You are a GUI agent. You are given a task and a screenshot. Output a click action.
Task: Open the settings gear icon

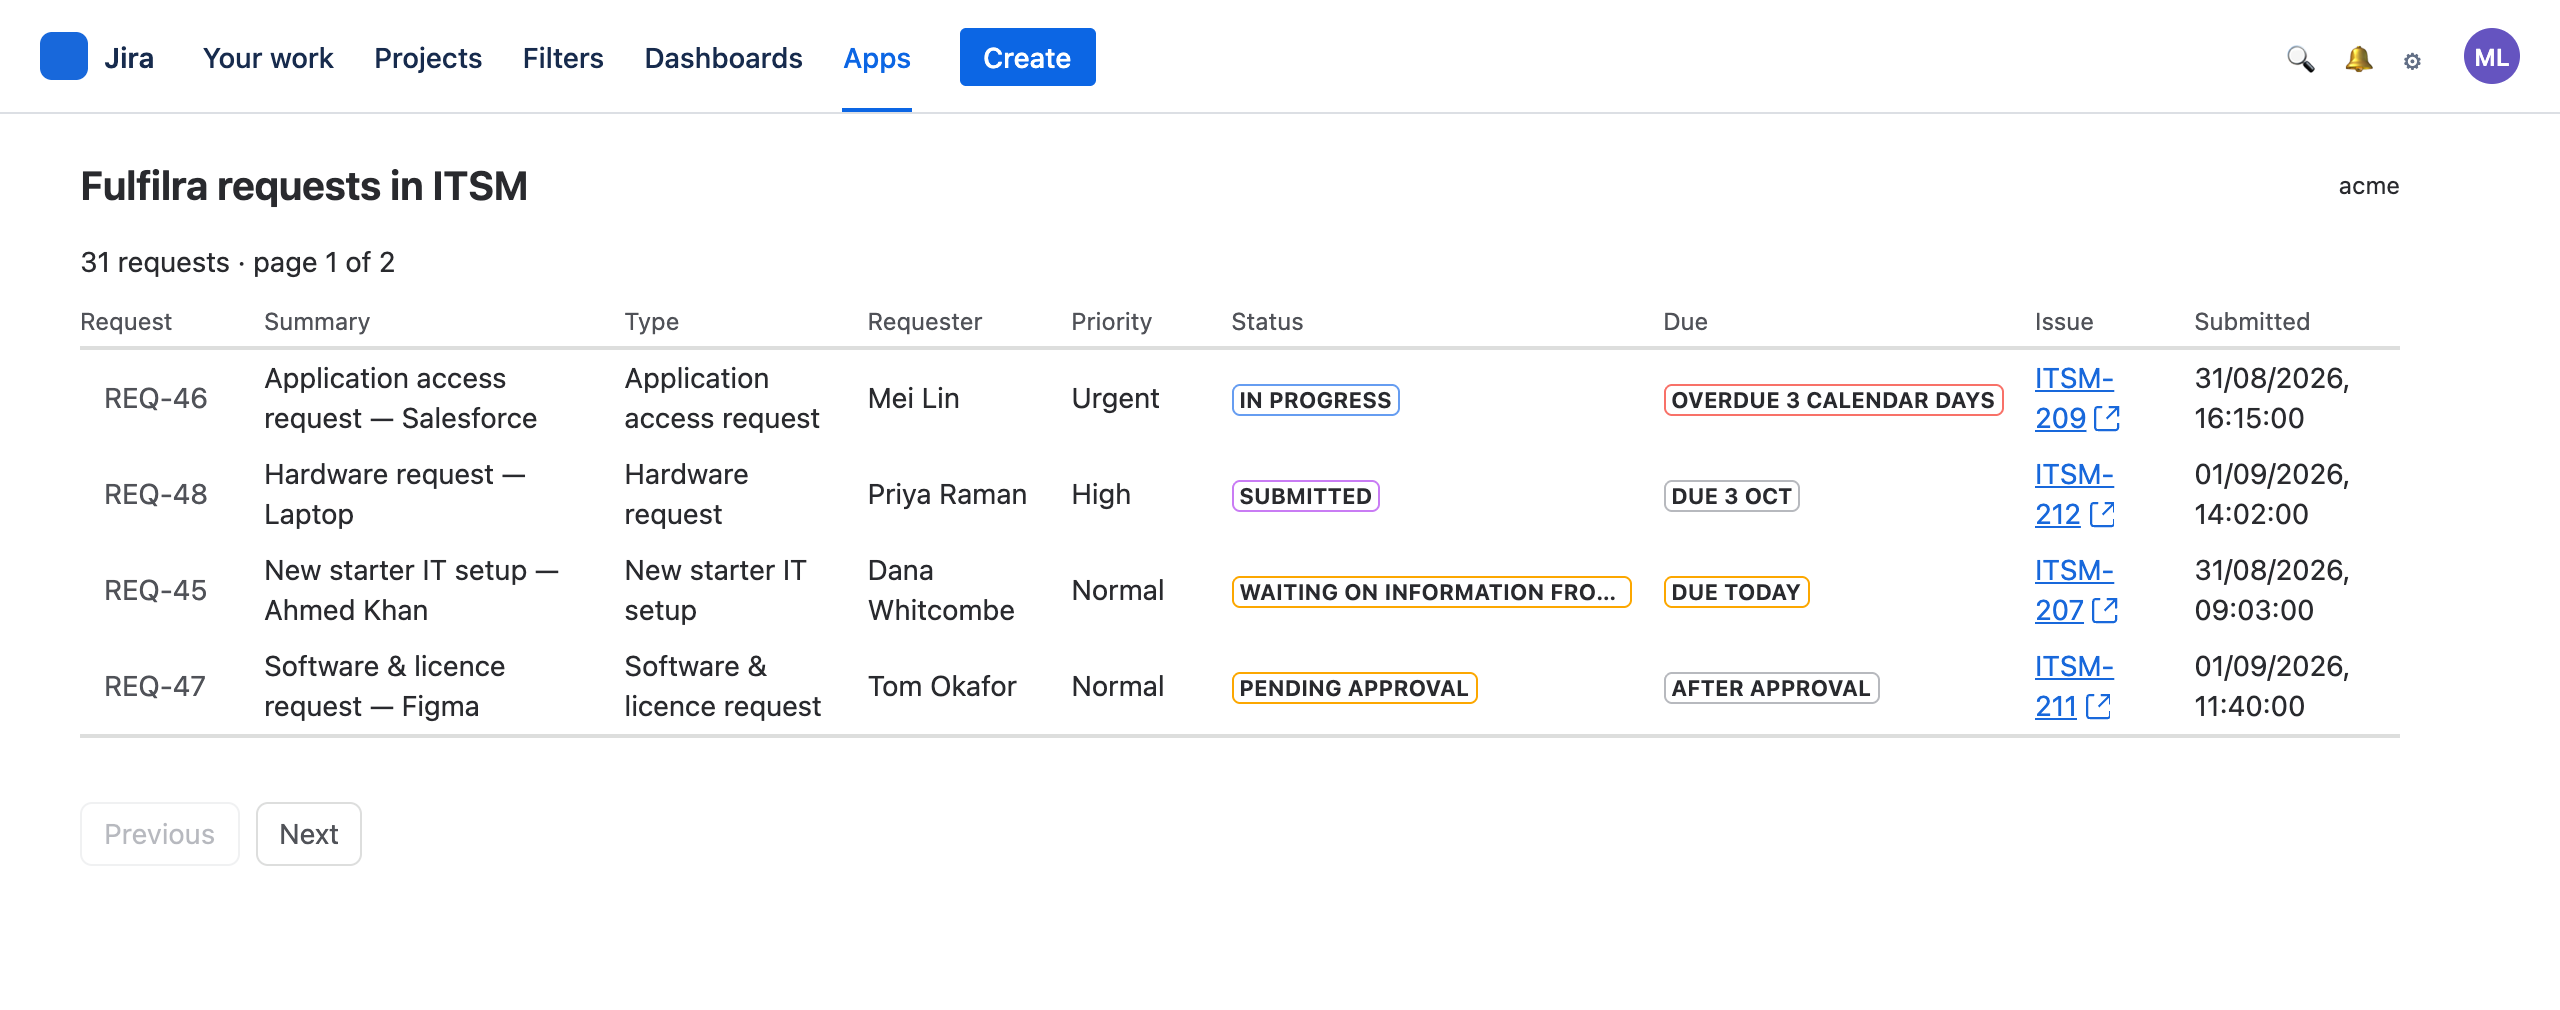2412,61
